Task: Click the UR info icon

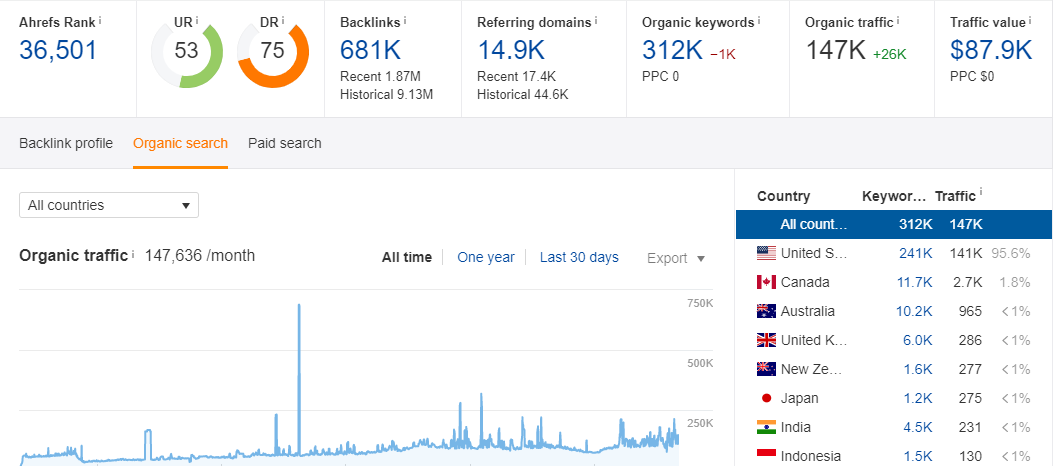Action: click(x=197, y=21)
